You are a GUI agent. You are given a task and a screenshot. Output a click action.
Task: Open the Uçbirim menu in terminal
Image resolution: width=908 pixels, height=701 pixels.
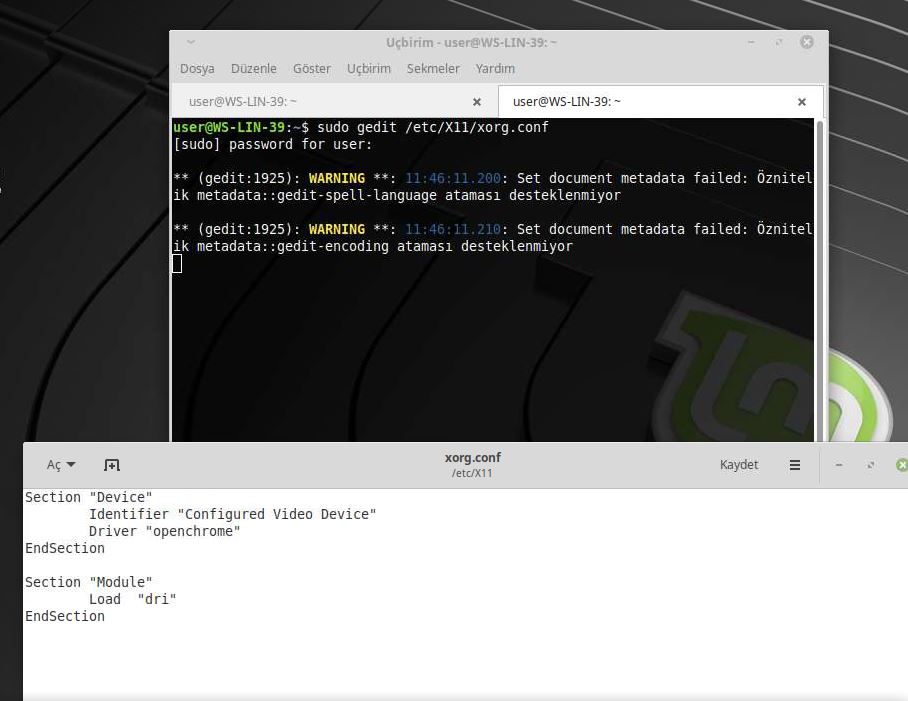(368, 69)
